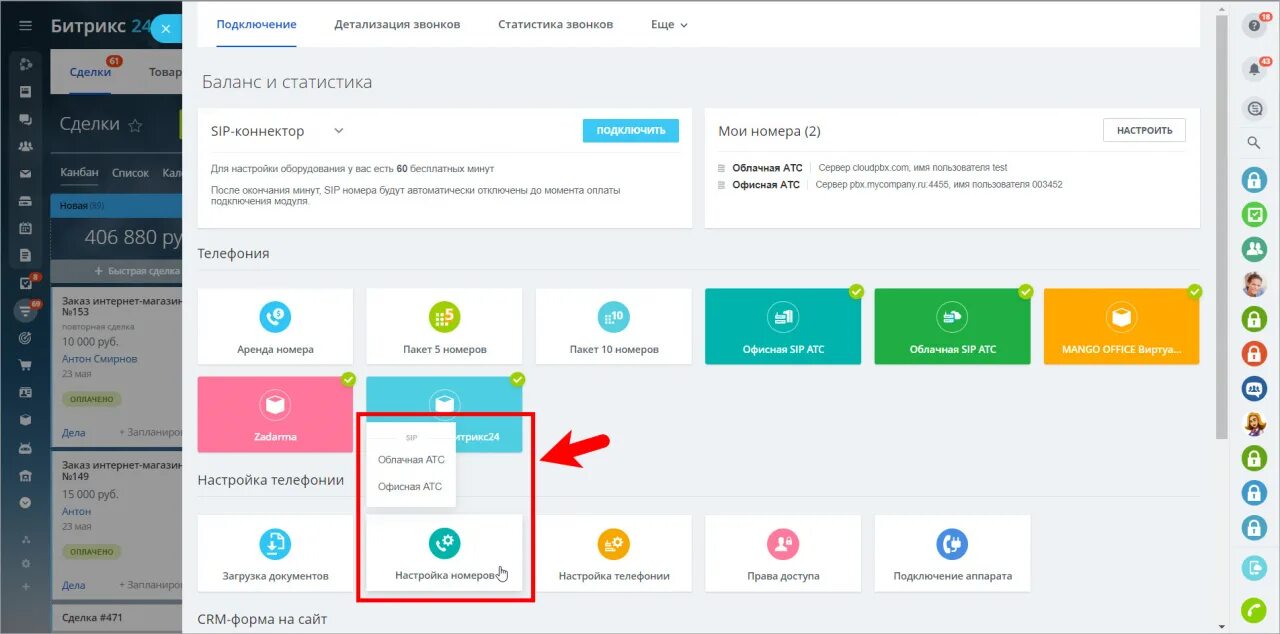Screen dimensions: 1280x634
Task: Open Дела link on order №153 card
Action: (x=73, y=433)
